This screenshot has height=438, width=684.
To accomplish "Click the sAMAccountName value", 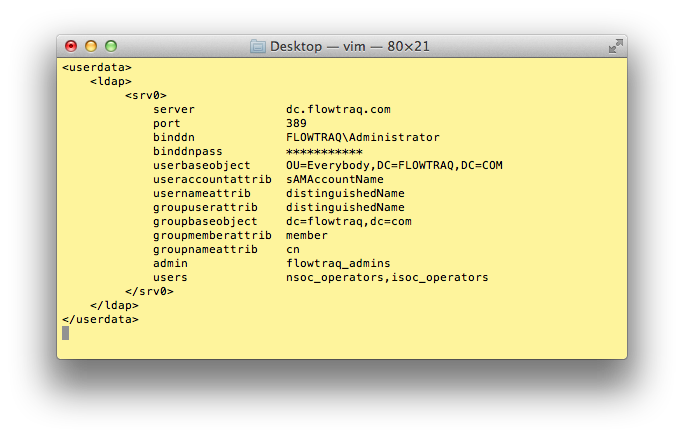I will (334, 180).
